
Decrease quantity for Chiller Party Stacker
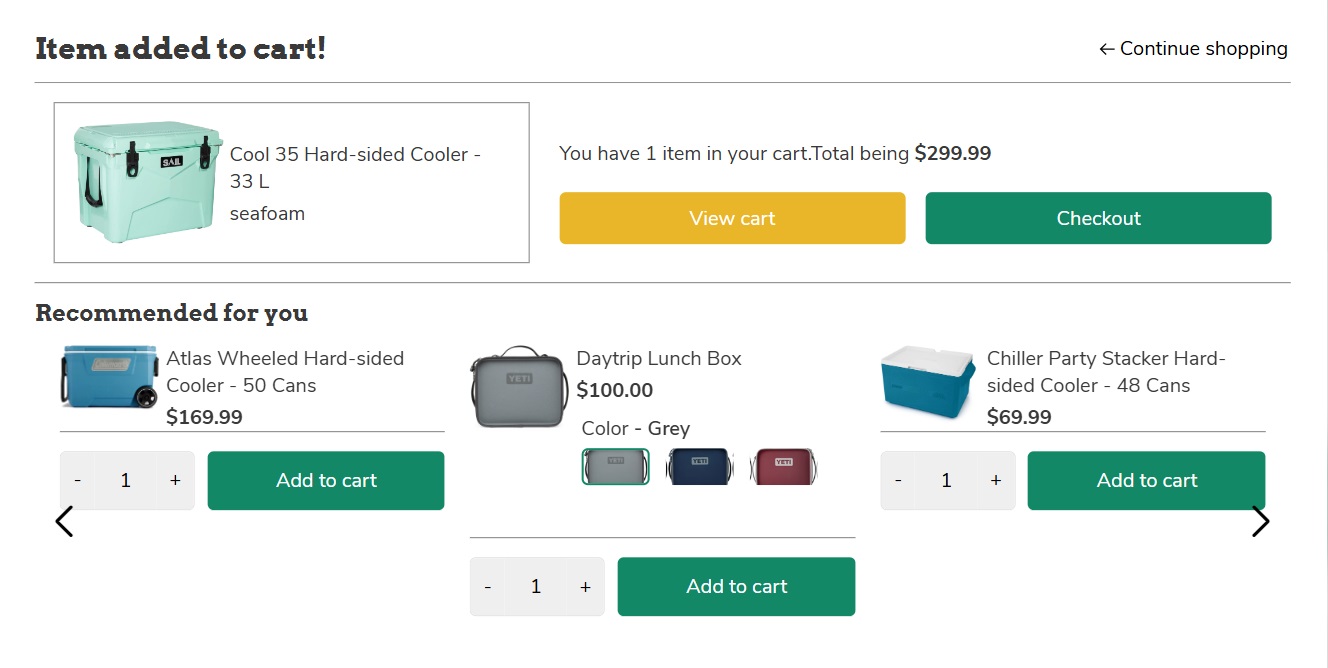[x=897, y=480]
